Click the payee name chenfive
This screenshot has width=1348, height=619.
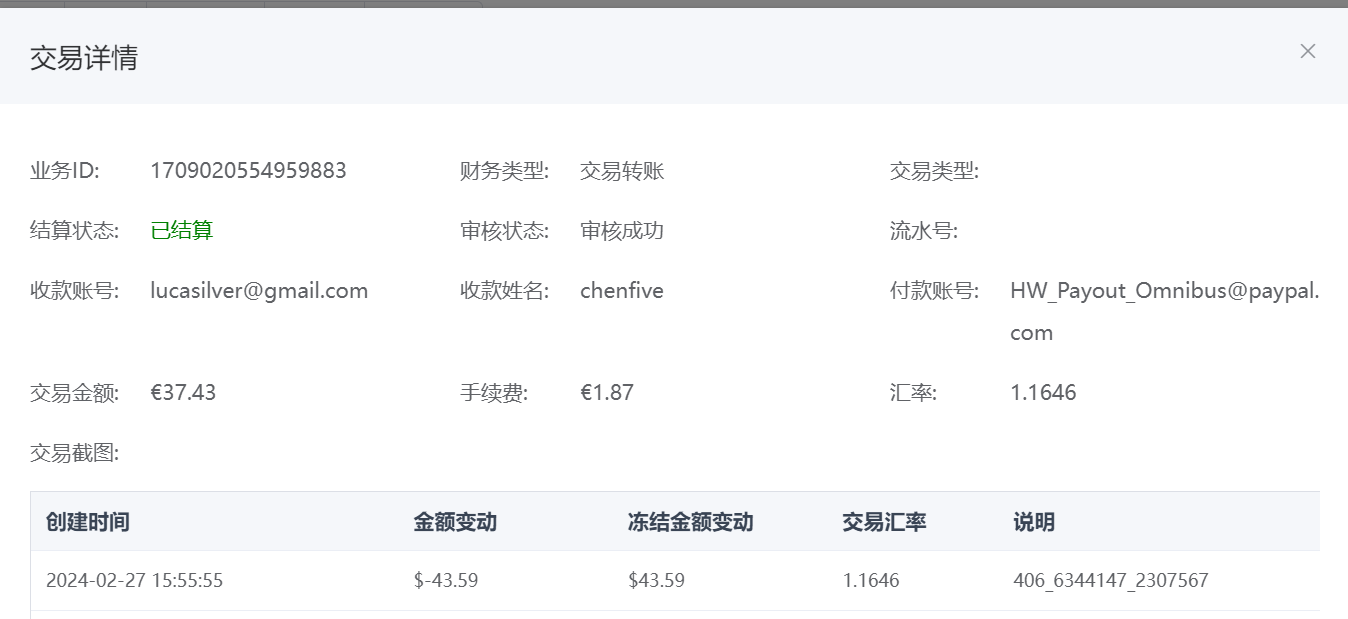(x=621, y=291)
